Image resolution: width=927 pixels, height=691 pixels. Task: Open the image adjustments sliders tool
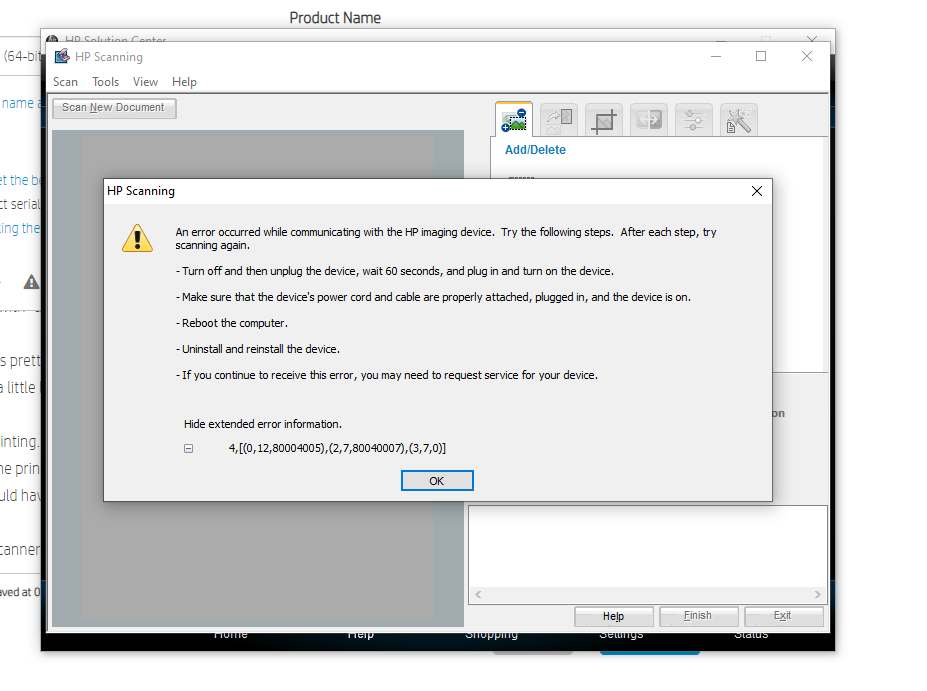point(693,119)
